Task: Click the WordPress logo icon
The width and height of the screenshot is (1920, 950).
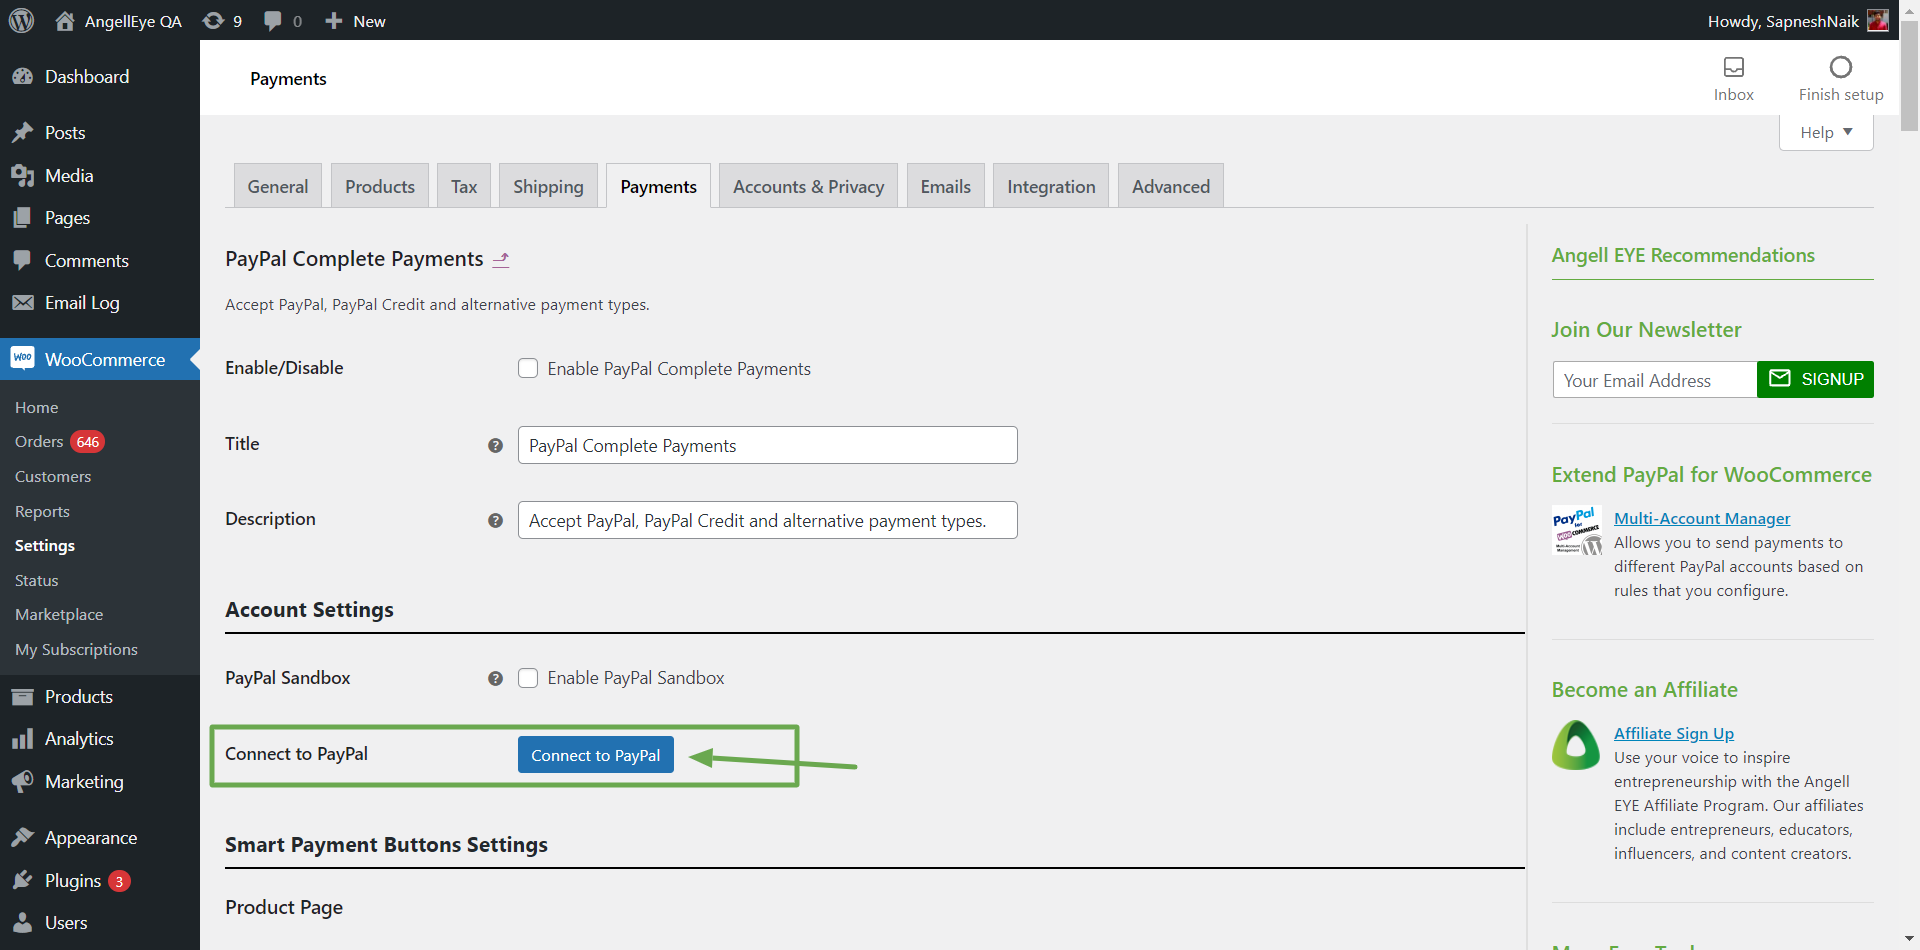Action: click(21, 20)
